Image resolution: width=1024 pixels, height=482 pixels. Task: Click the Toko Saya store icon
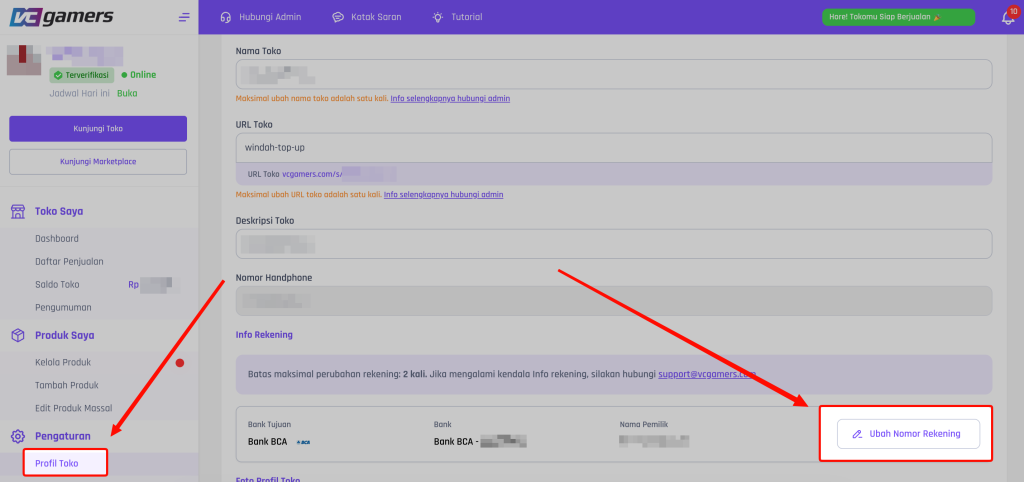click(x=18, y=211)
